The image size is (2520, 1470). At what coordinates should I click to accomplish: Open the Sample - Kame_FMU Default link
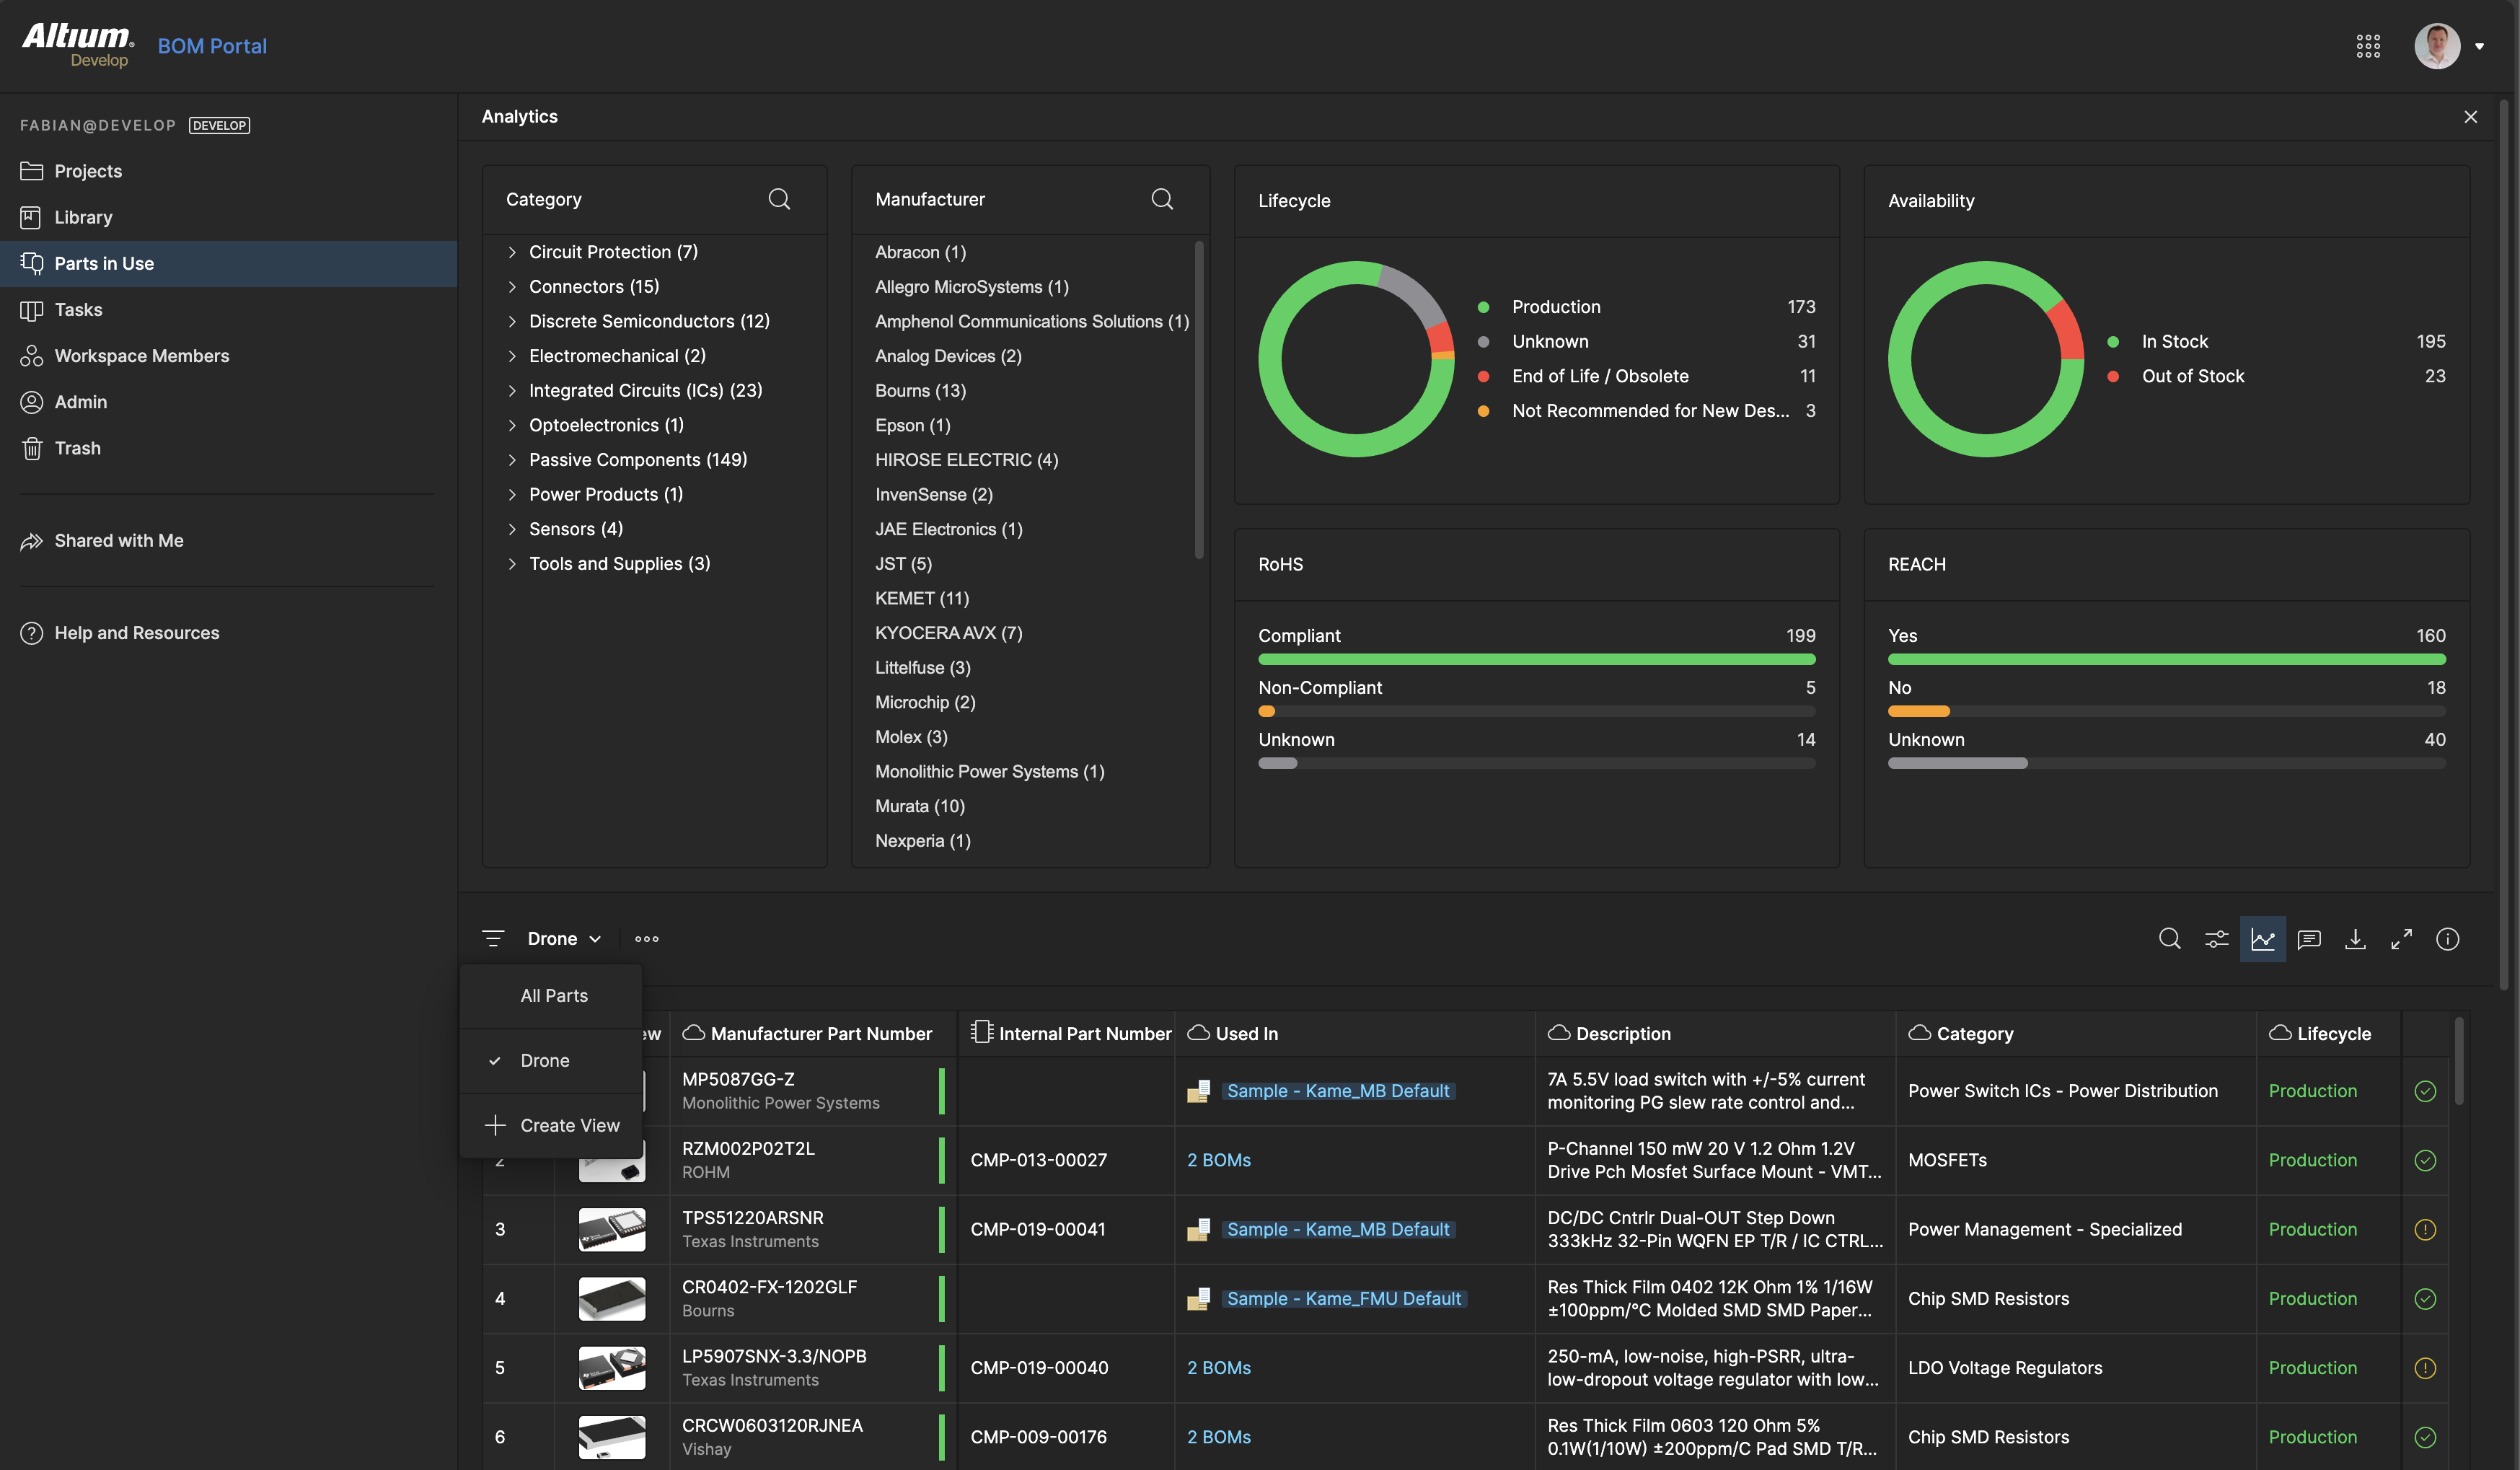[1343, 1298]
